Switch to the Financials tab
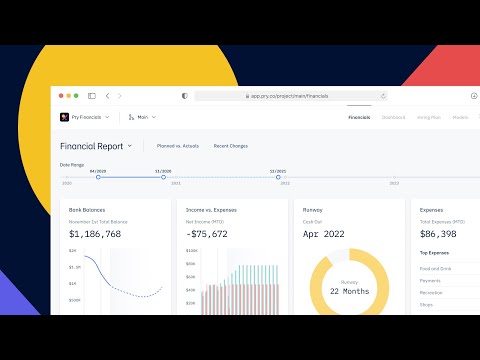This screenshot has height=360, width=480. [x=359, y=117]
